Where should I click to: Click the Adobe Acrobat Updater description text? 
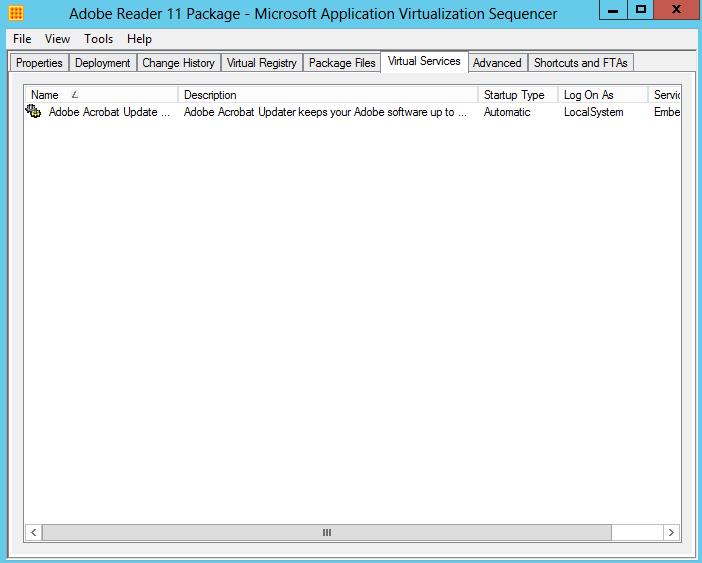325,112
